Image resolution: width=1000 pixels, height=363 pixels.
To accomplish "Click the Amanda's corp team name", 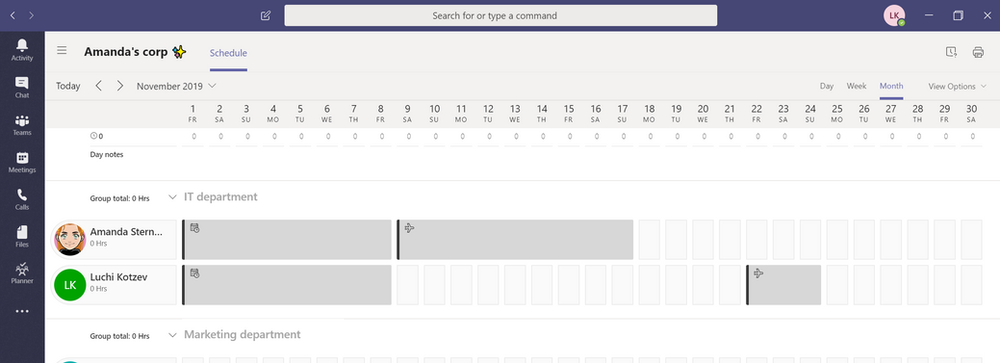I will (x=126, y=52).
